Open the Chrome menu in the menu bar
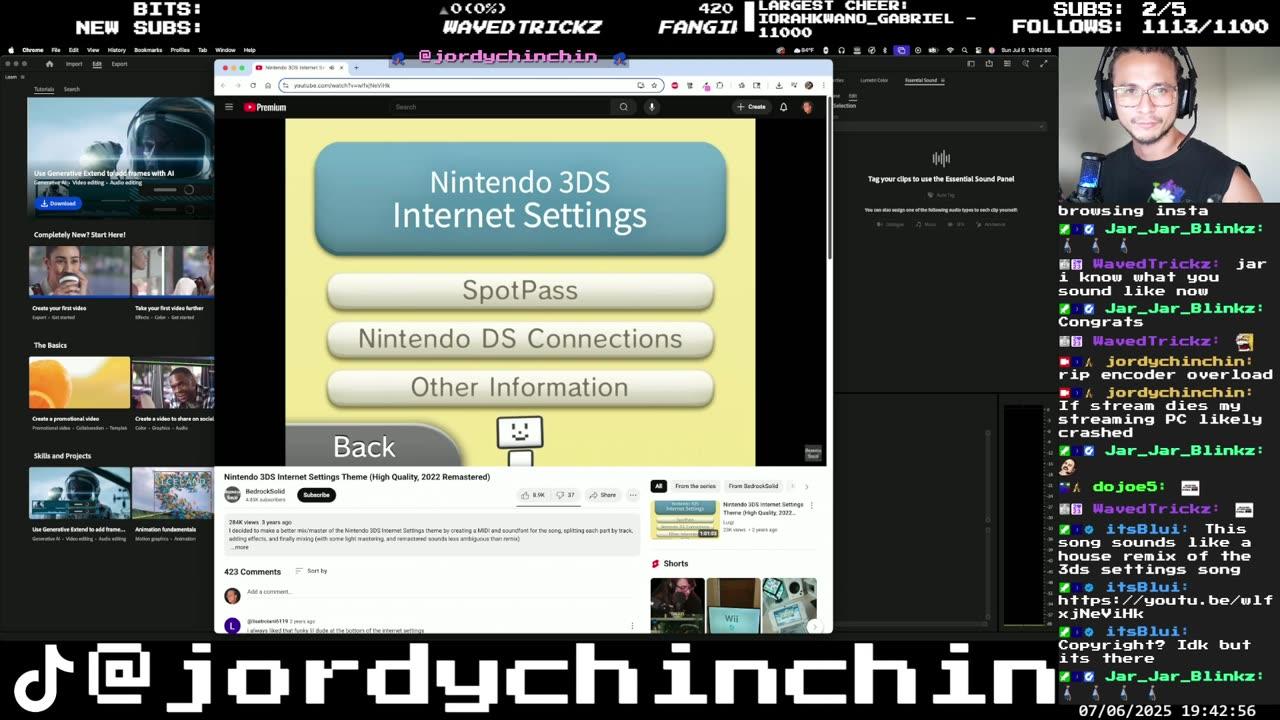 (x=32, y=50)
